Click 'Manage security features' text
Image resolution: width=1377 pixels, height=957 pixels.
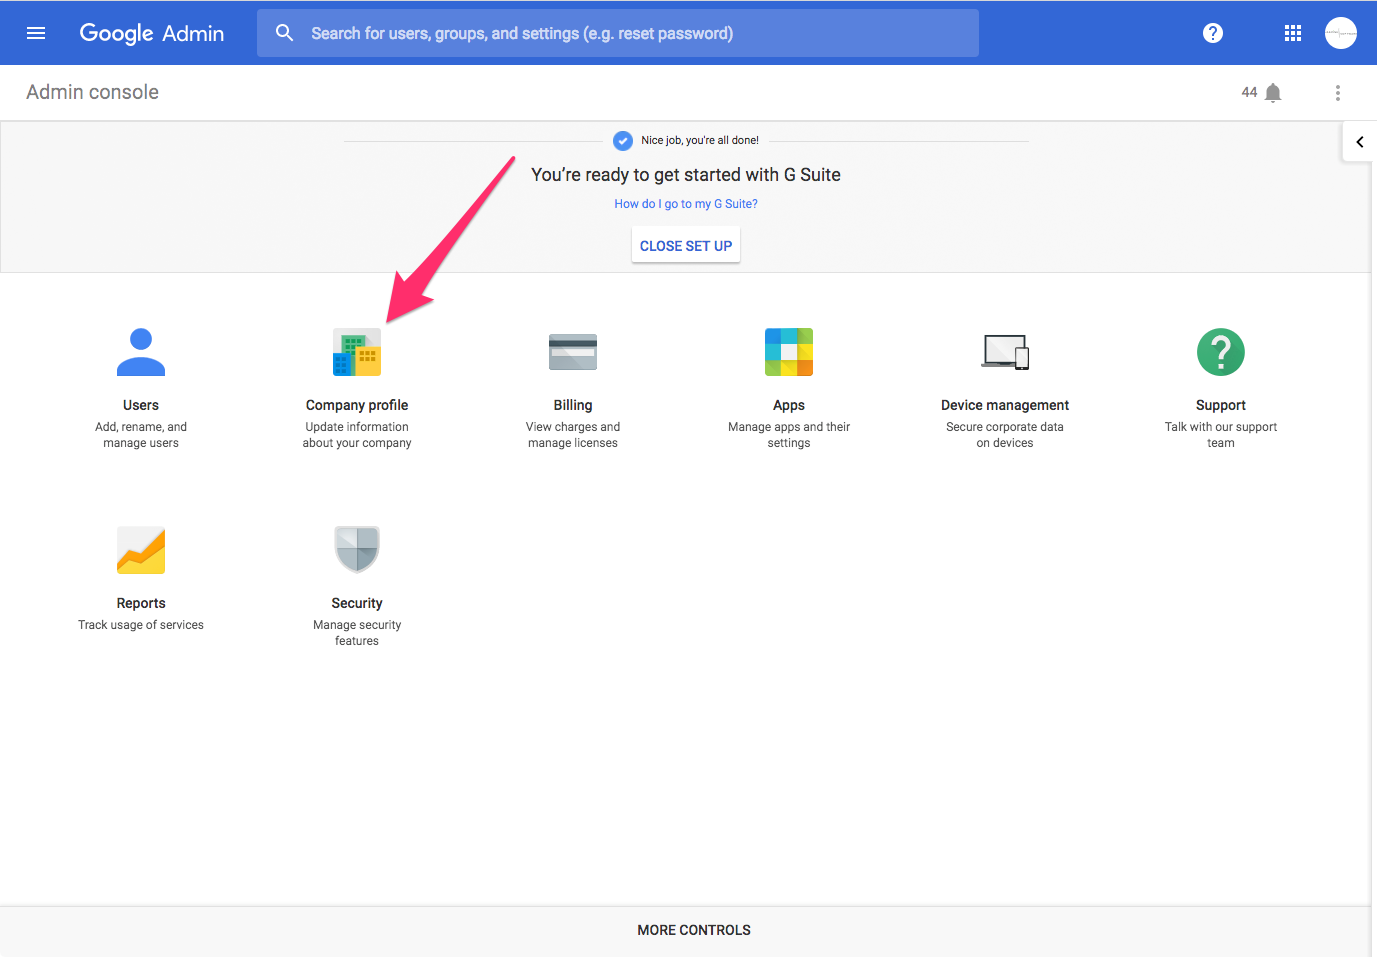(357, 633)
